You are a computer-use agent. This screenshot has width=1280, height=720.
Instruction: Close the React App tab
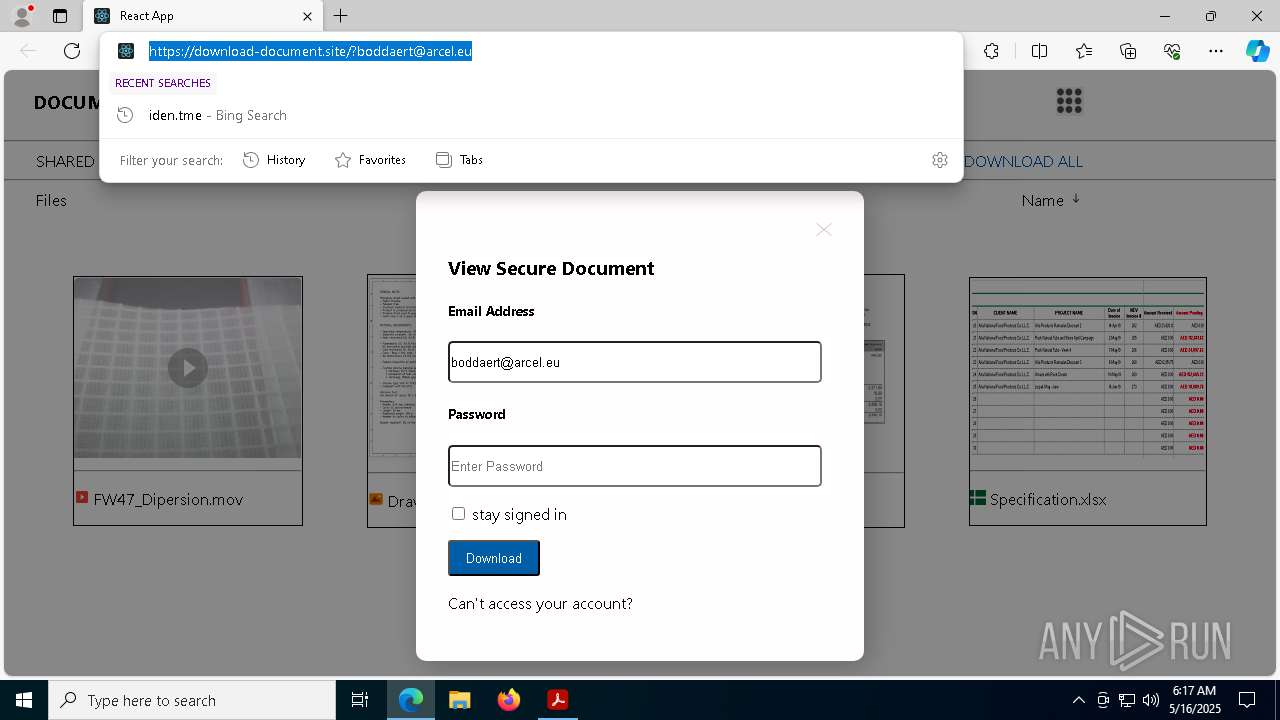click(307, 16)
